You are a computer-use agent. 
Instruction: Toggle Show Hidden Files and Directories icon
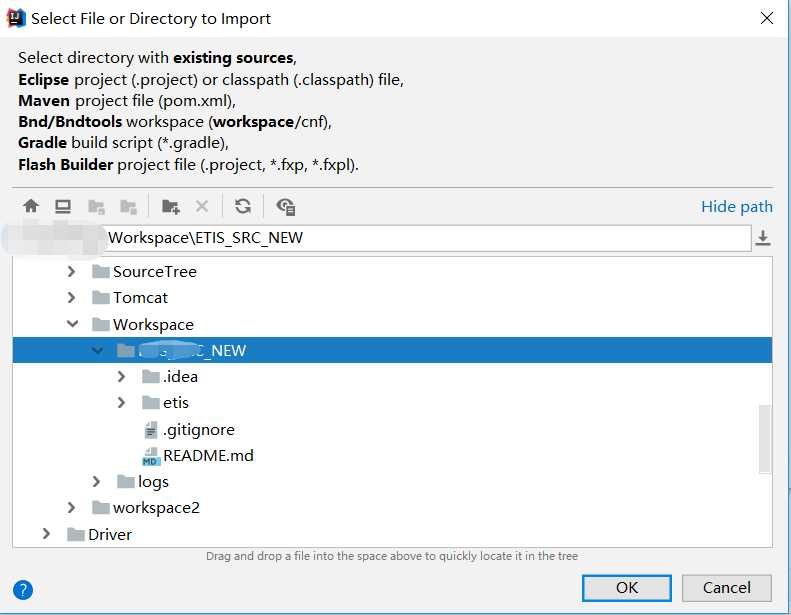coord(286,206)
